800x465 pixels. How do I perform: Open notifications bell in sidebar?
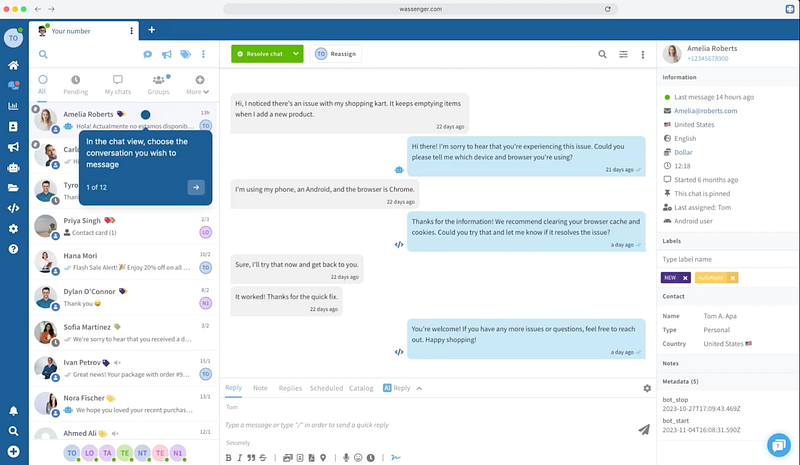coord(13,411)
